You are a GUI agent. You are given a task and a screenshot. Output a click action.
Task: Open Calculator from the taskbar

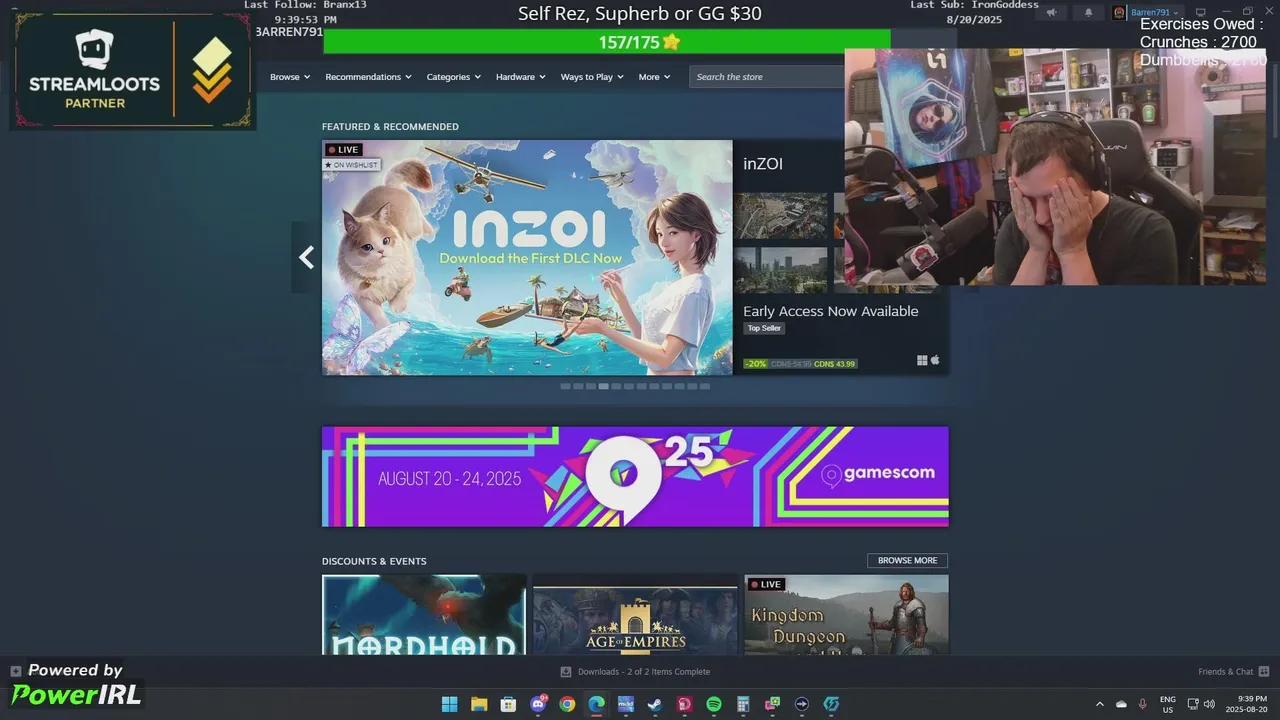743,704
